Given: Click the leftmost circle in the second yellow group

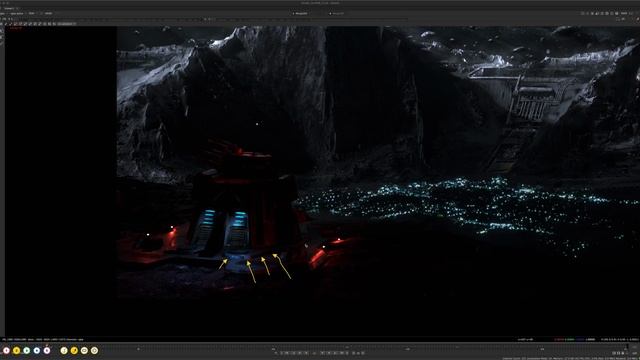Looking at the screenshot, I should click(64, 350).
